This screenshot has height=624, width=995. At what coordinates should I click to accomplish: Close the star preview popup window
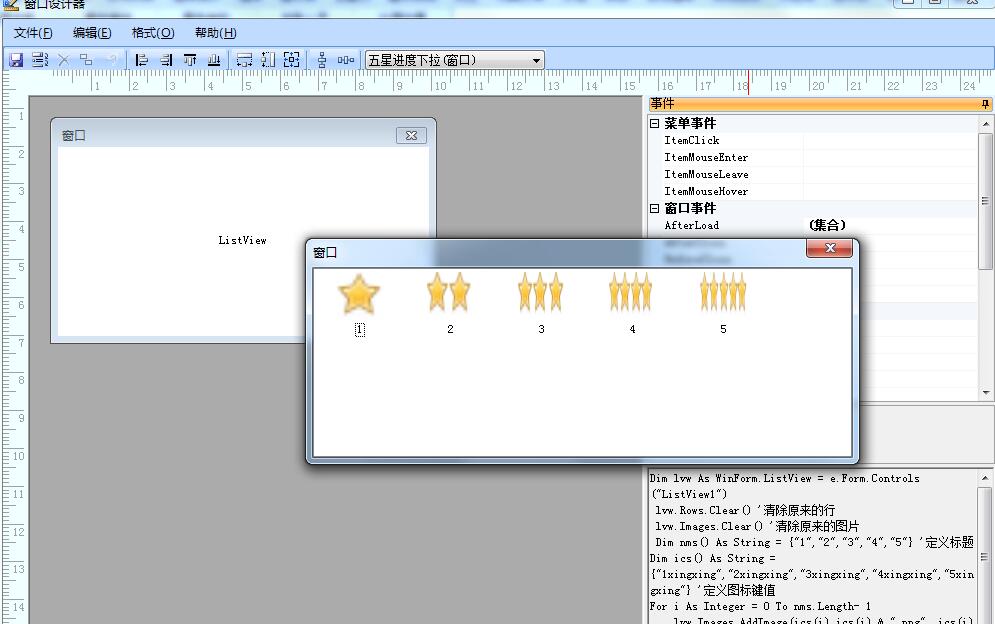click(829, 248)
